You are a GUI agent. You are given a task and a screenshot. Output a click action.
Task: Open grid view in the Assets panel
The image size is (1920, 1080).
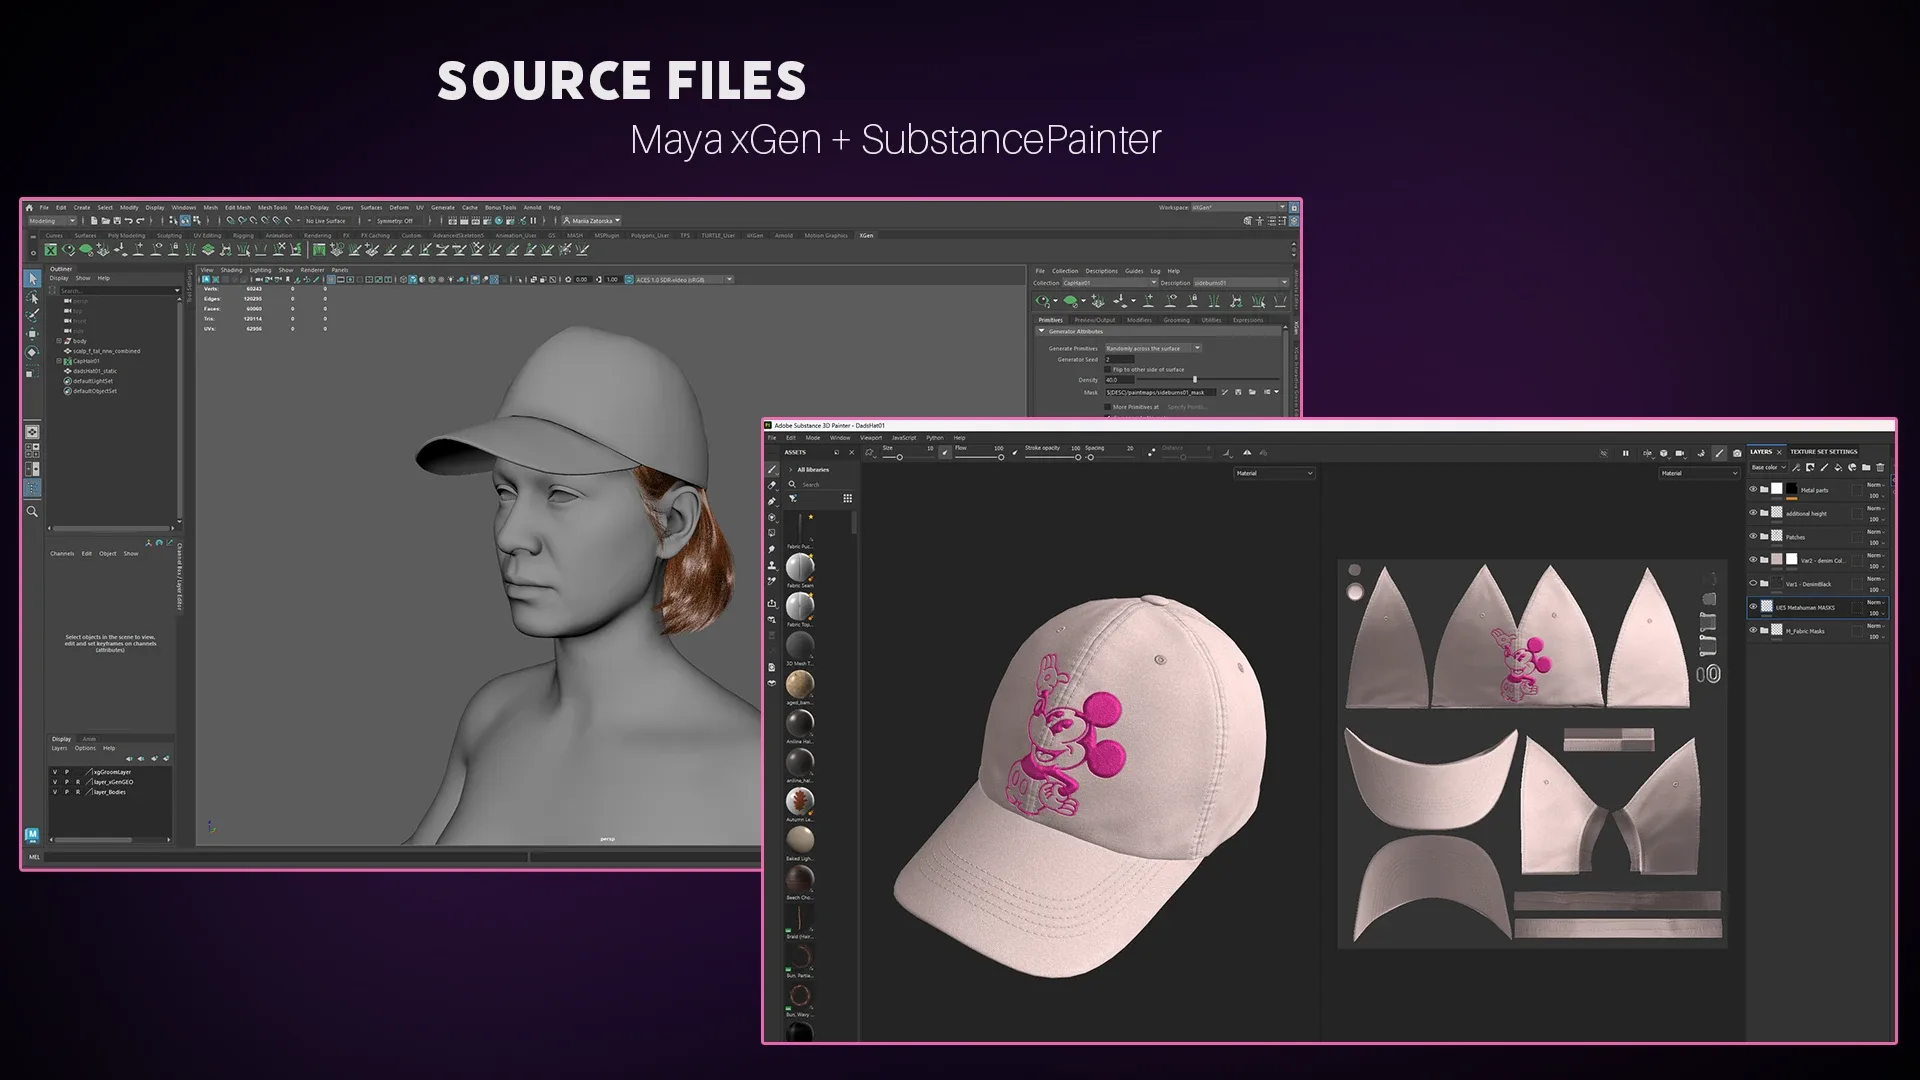pos(848,498)
